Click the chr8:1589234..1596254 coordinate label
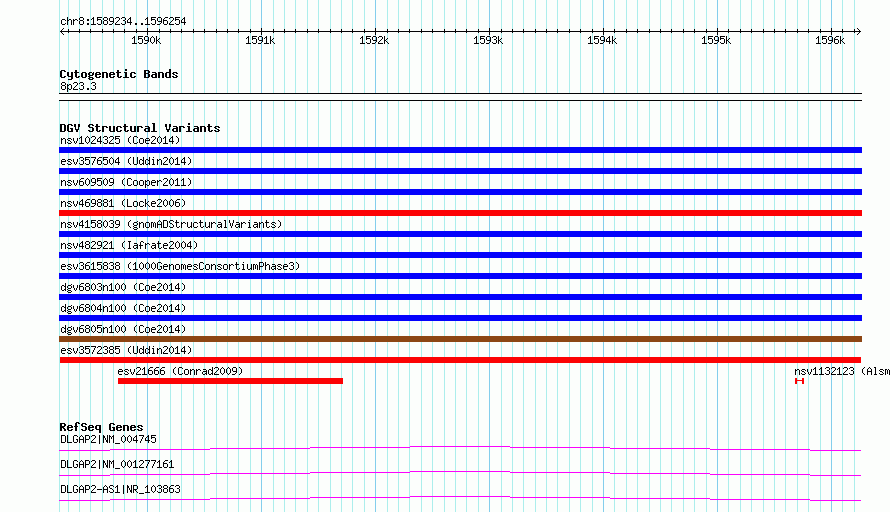The width and height of the screenshot is (890, 512). 123,21
